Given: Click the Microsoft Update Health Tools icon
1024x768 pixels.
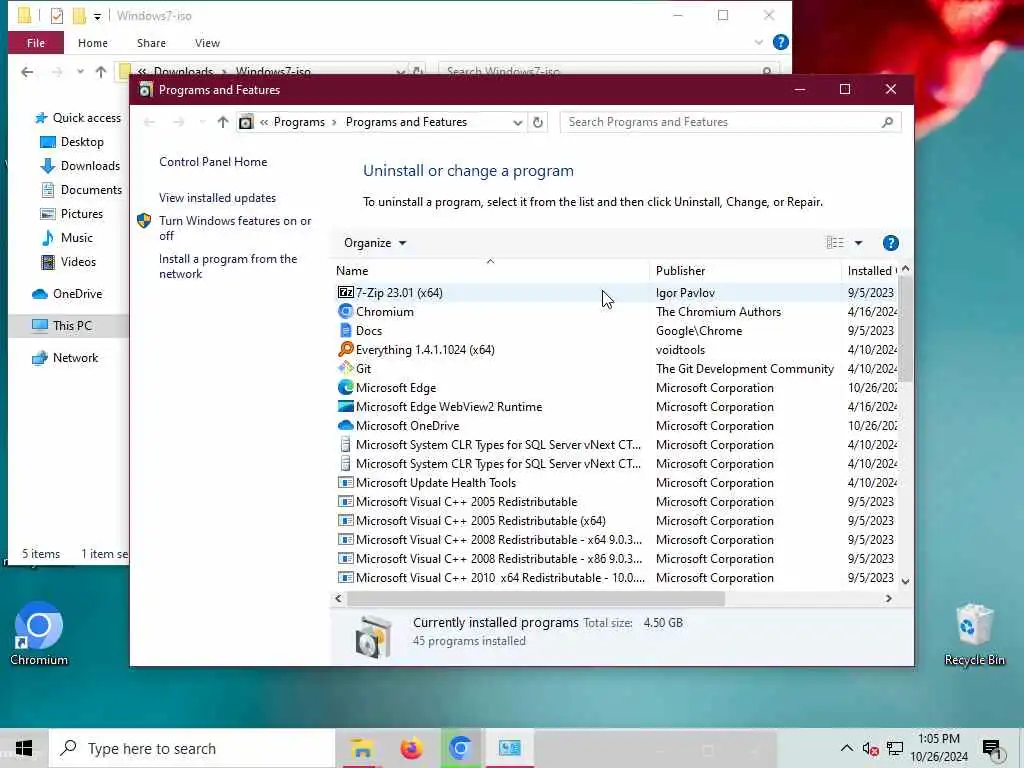Looking at the screenshot, I should tap(345, 483).
